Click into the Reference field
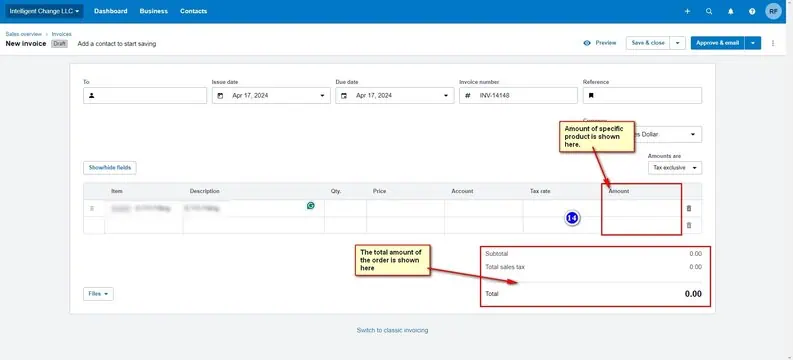This screenshot has height=360, width=793. [642, 96]
